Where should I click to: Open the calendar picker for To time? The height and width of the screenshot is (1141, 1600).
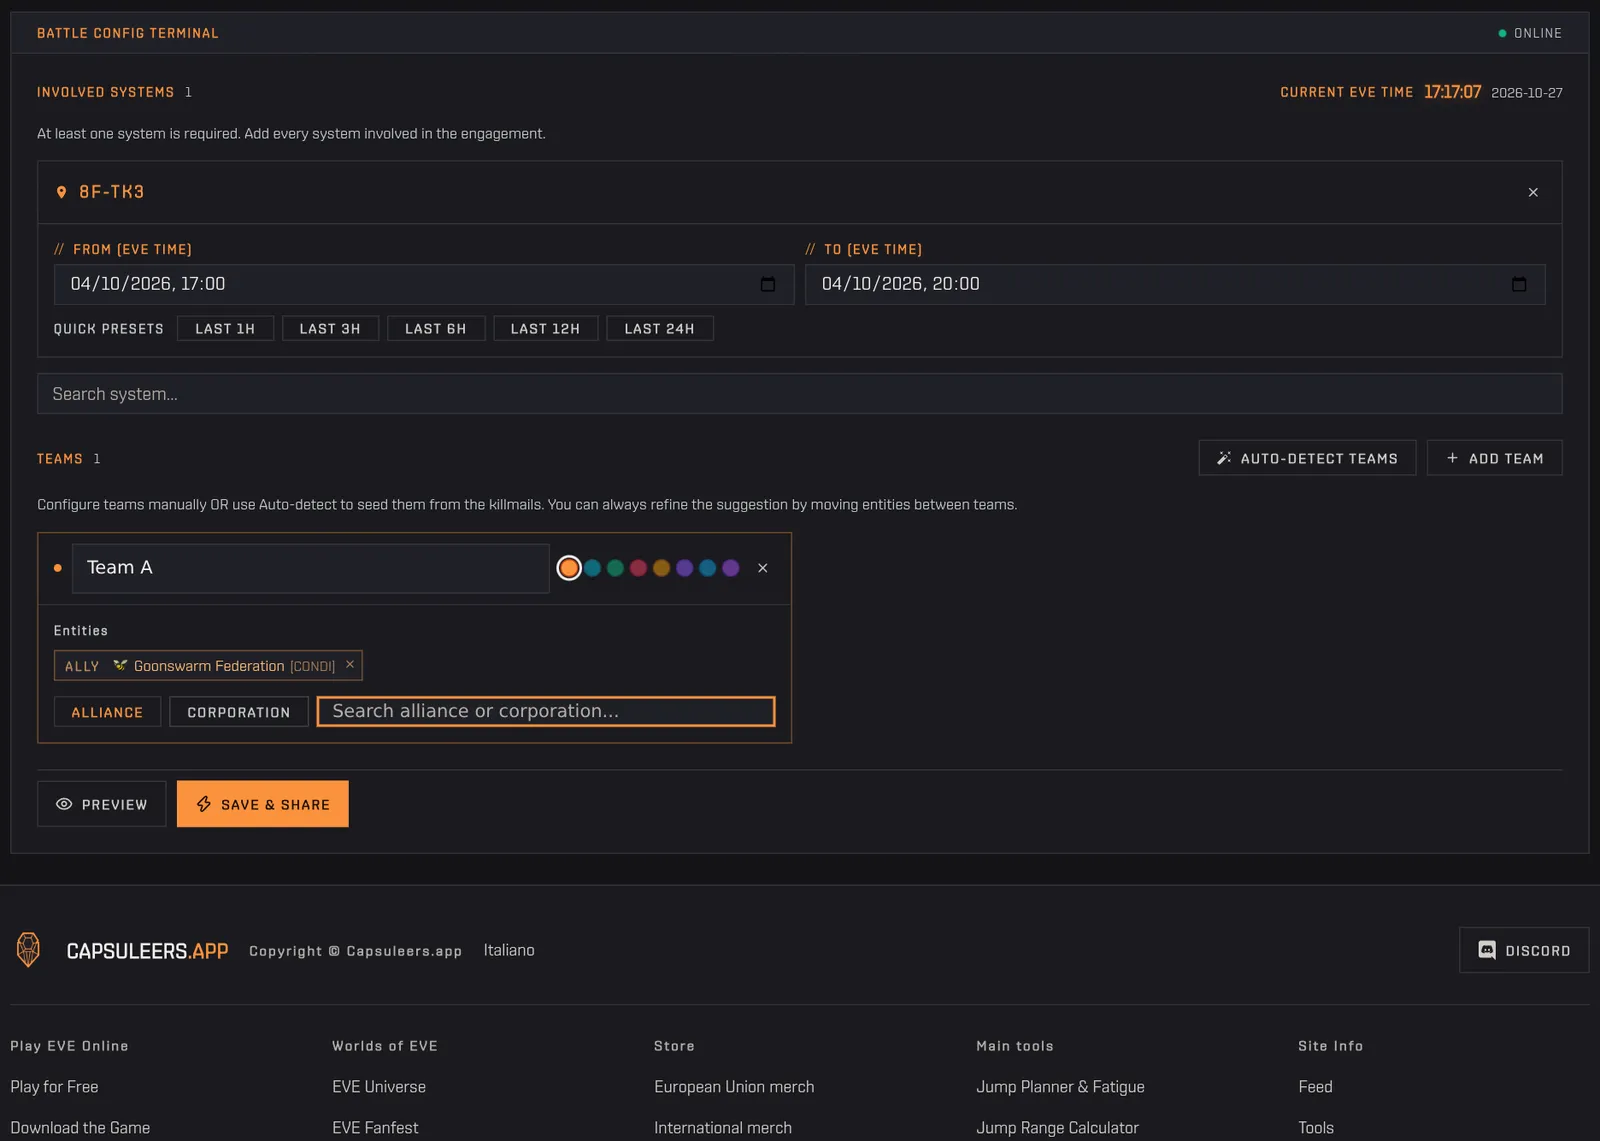tap(1519, 285)
